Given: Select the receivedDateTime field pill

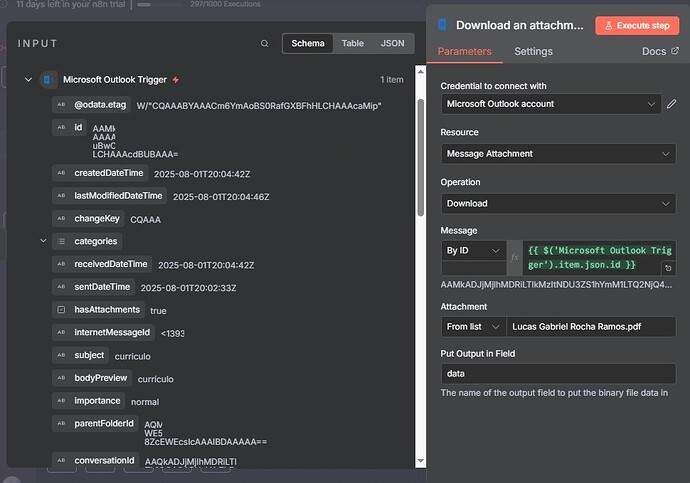Looking at the screenshot, I should (x=102, y=264).
